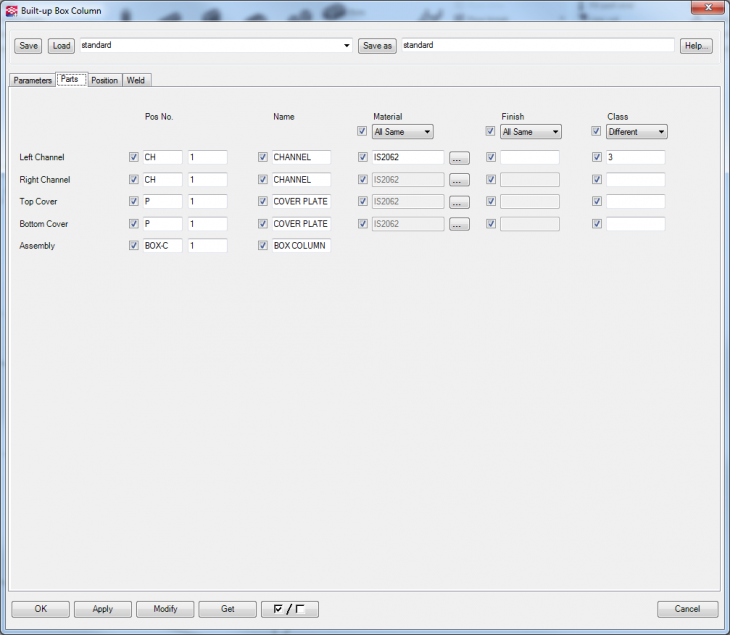Image resolution: width=730 pixels, height=635 pixels.
Task: Click the checkbox toggle all button
Action: pos(287,609)
